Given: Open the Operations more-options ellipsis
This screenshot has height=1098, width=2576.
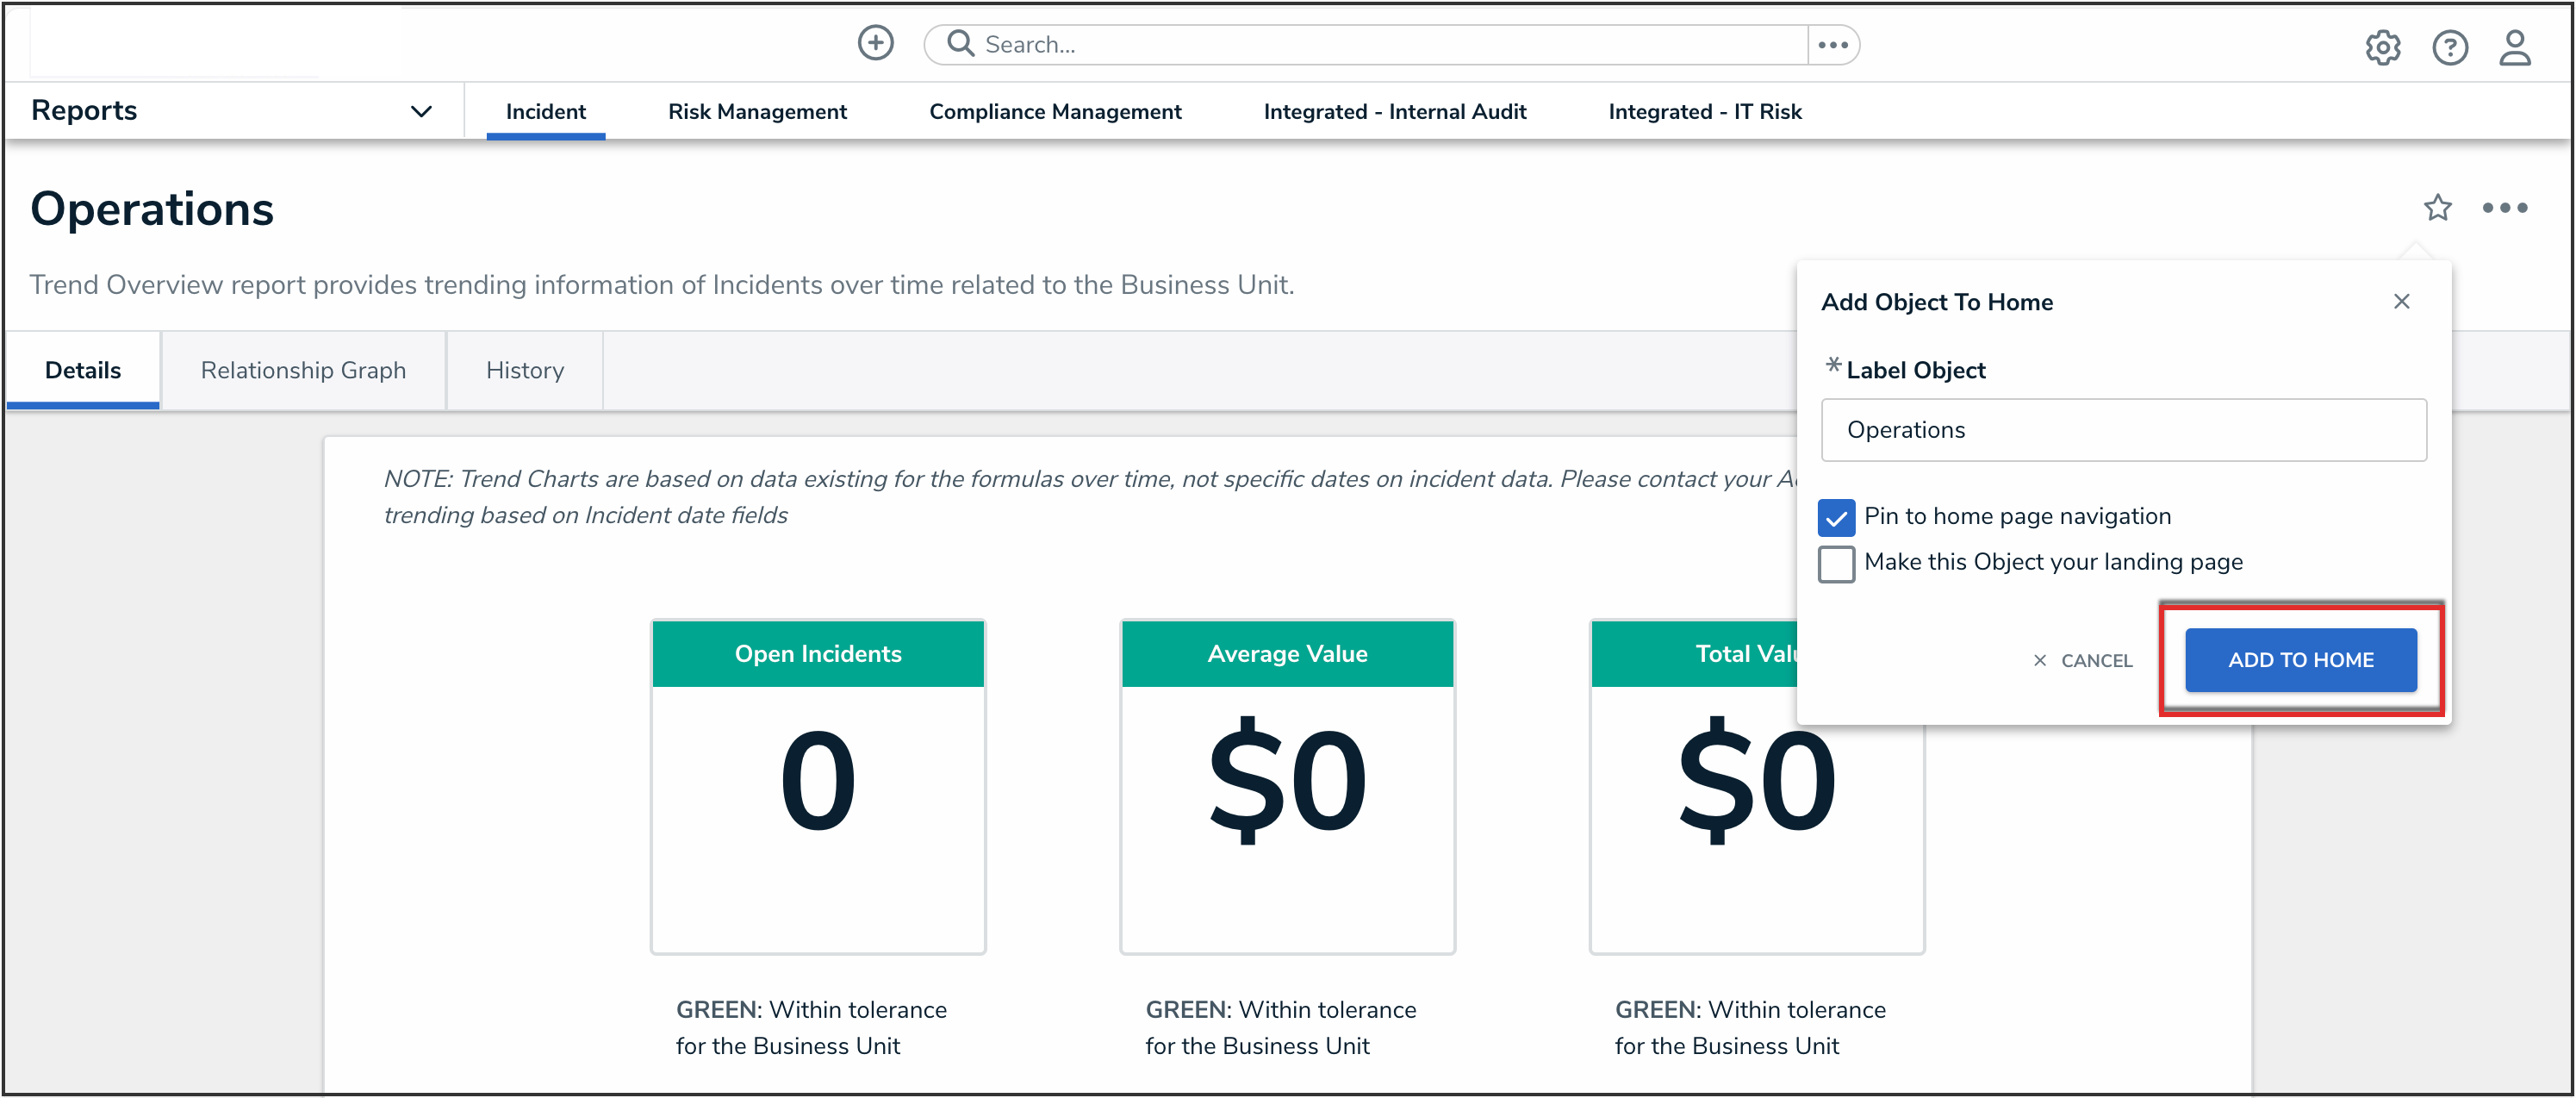Looking at the screenshot, I should click(x=2504, y=208).
